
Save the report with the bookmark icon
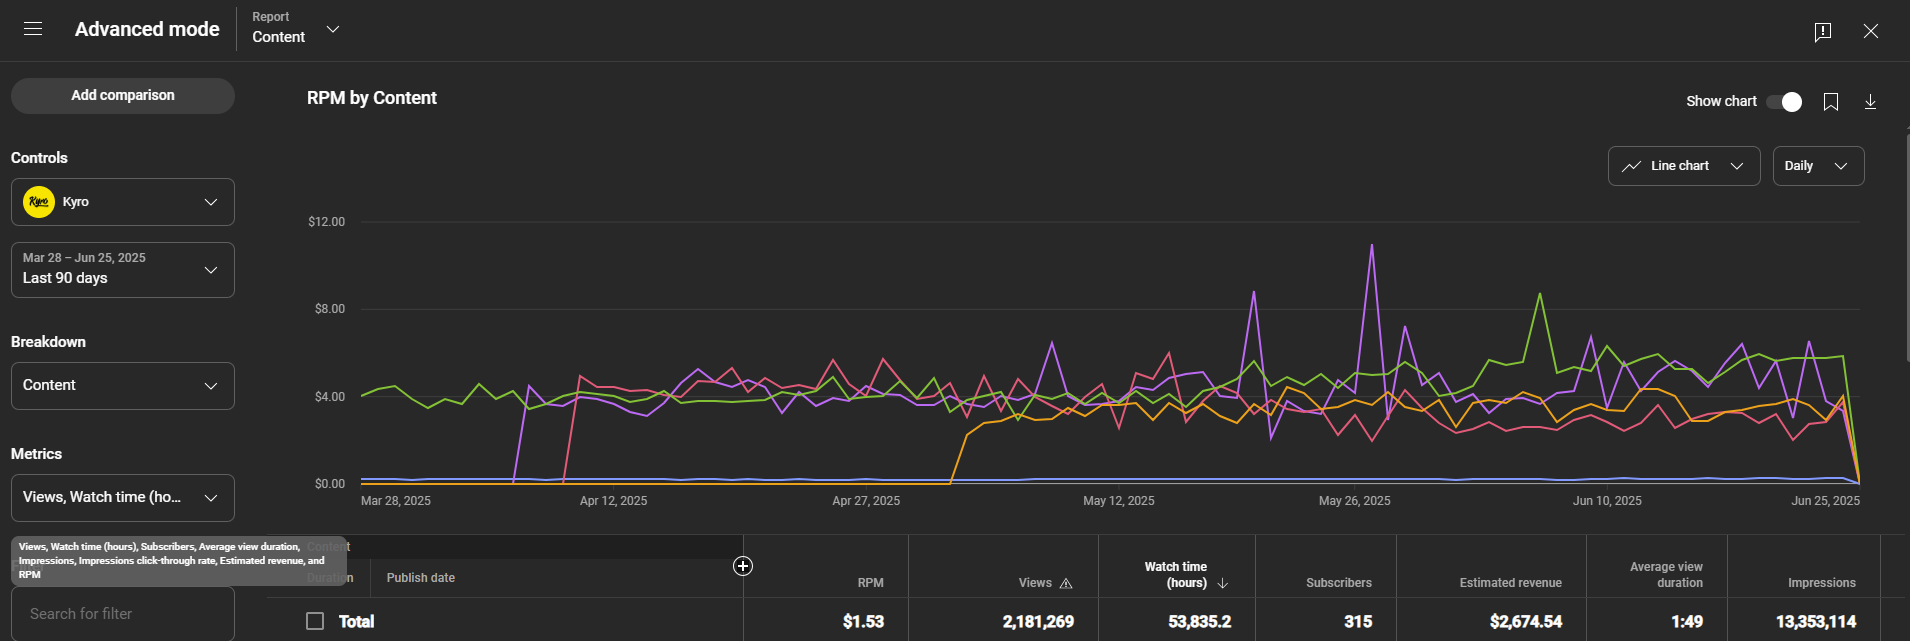pos(1831,102)
